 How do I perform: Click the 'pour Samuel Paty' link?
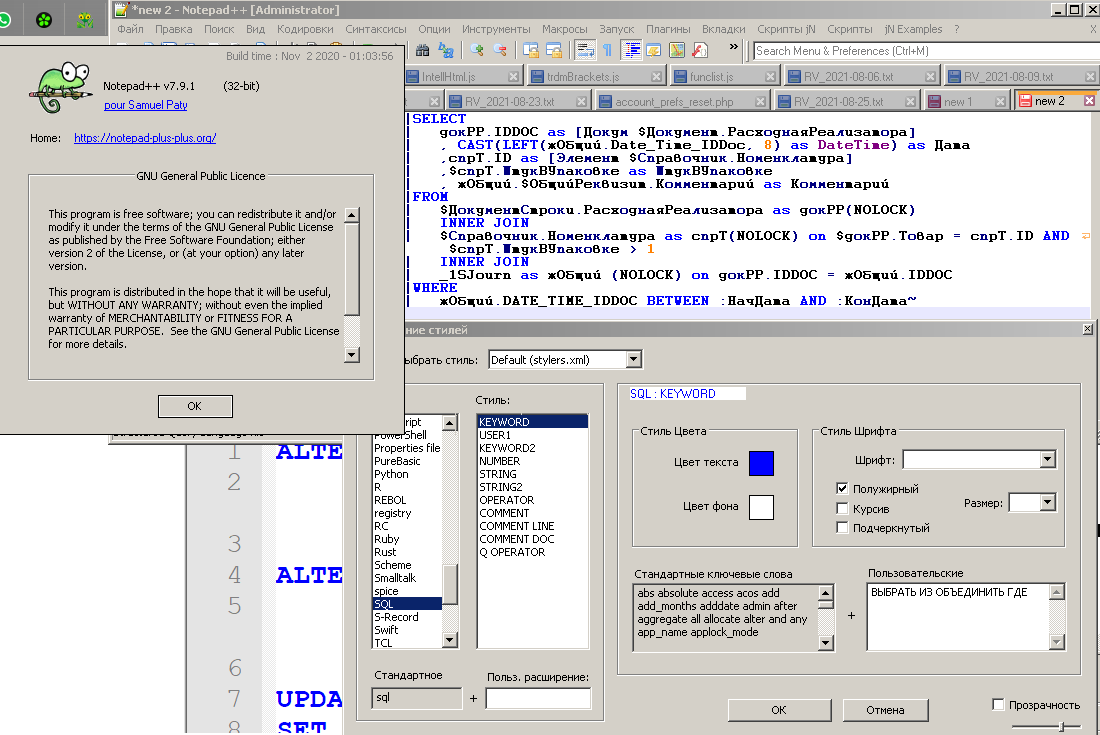coord(146,105)
